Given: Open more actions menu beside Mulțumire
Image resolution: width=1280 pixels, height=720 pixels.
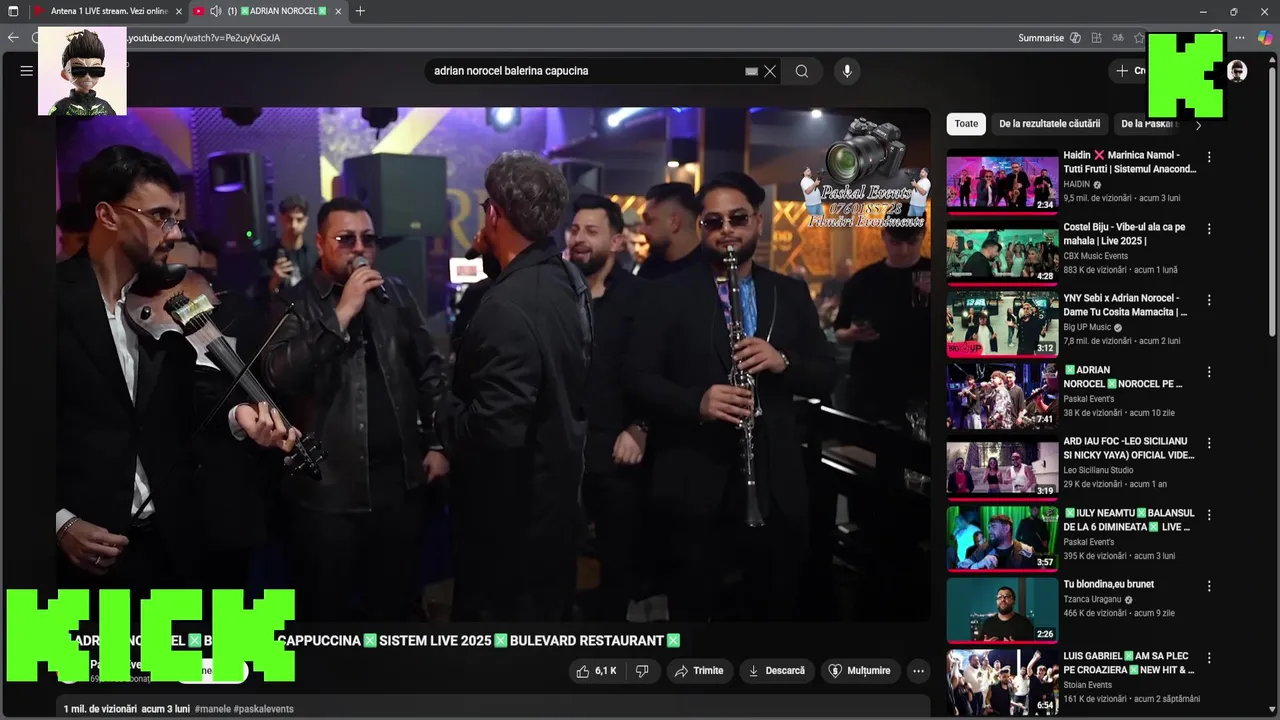Looking at the screenshot, I should click(x=918, y=671).
